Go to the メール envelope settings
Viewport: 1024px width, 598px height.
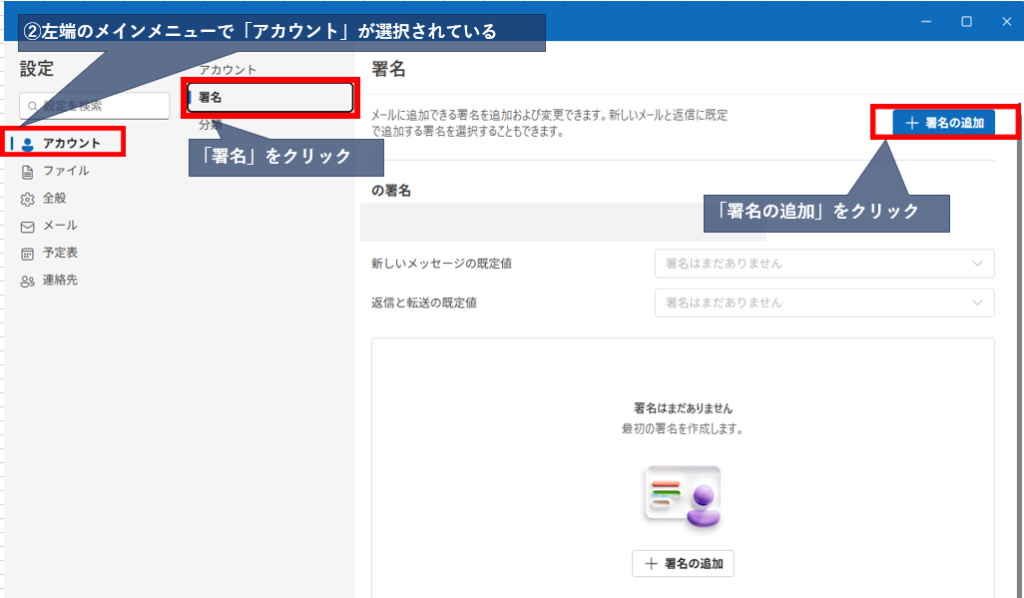pos(28,226)
